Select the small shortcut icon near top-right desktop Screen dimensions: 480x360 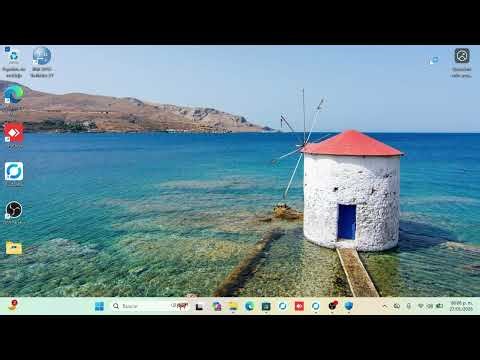tap(434, 60)
